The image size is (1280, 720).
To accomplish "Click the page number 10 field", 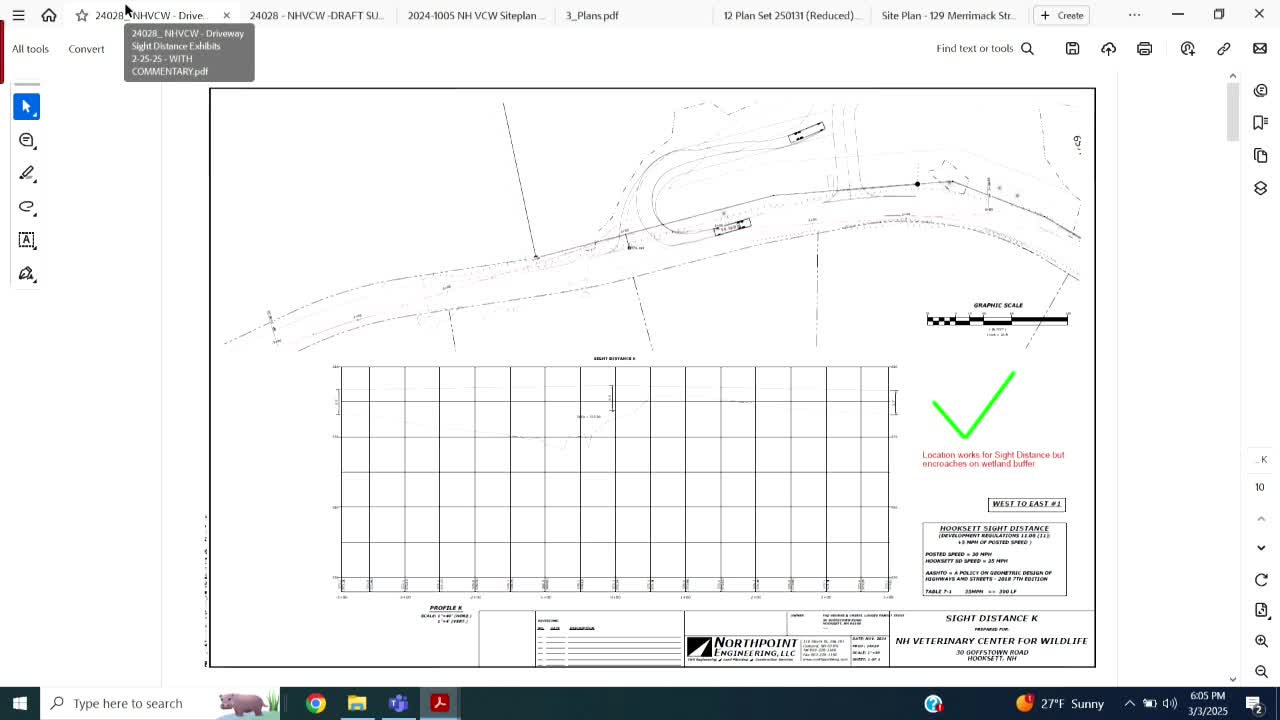I will pyautogui.click(x=1260, y=487).
